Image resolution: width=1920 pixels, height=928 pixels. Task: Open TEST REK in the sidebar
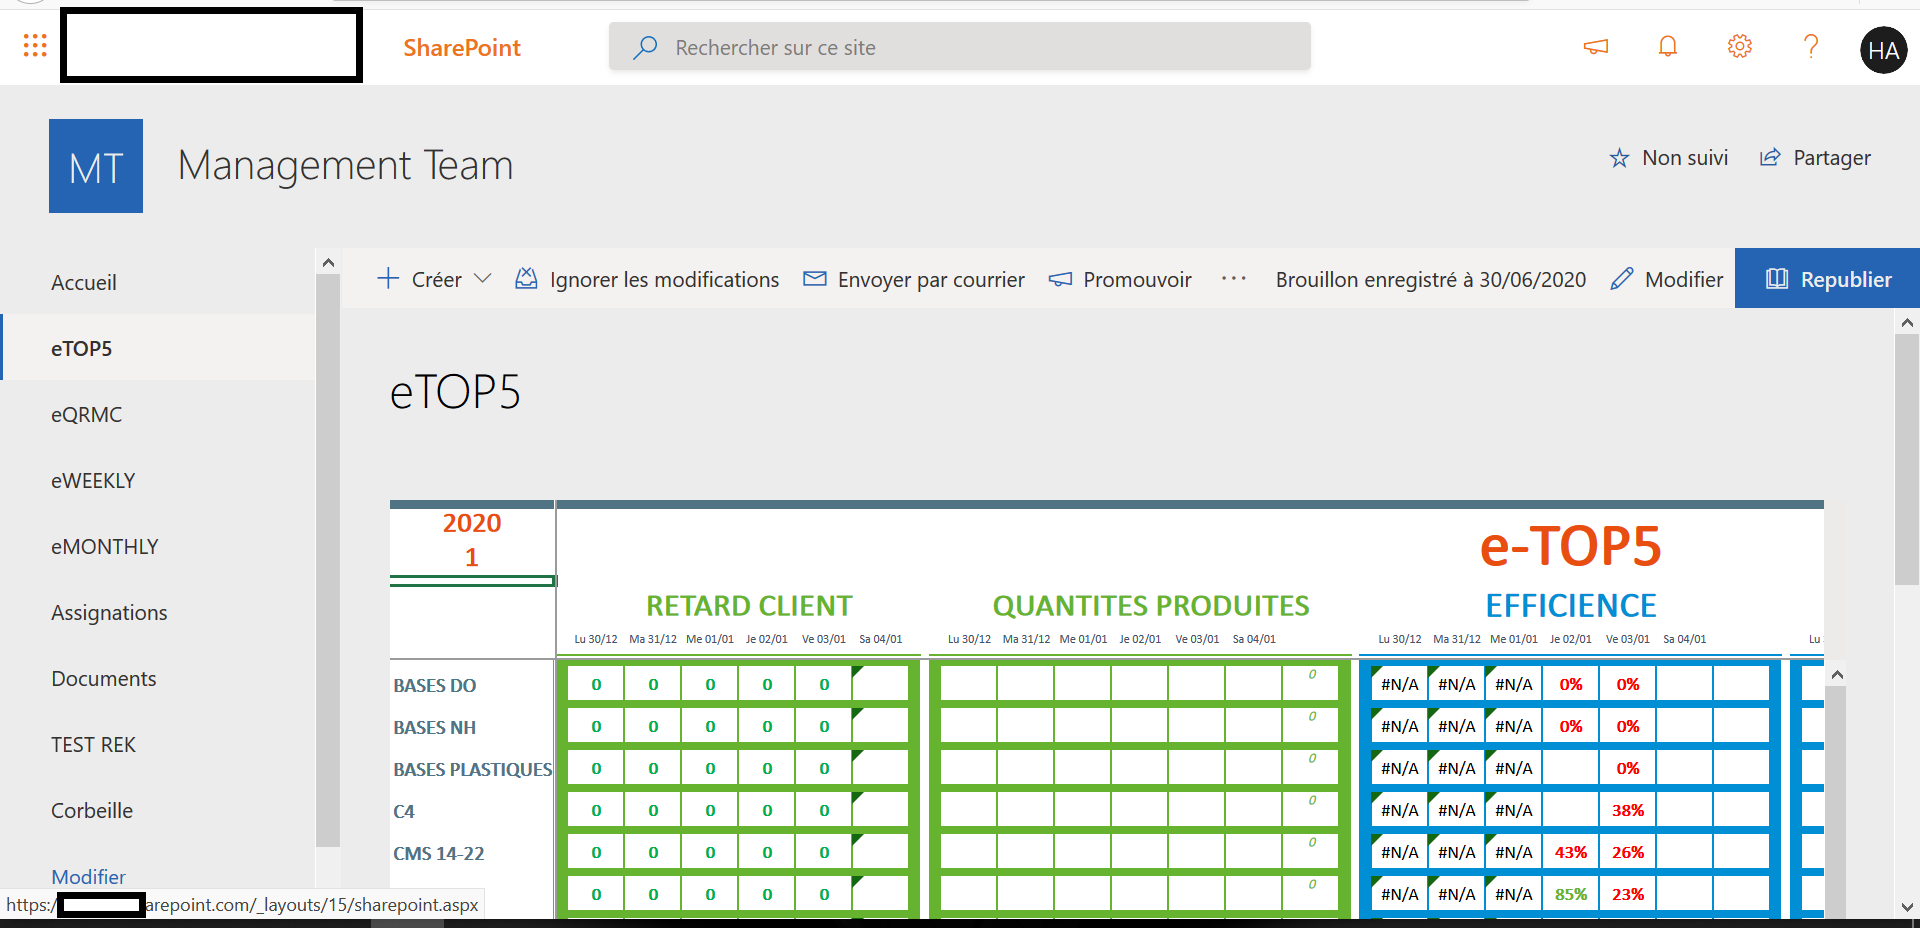pos(94,745)
